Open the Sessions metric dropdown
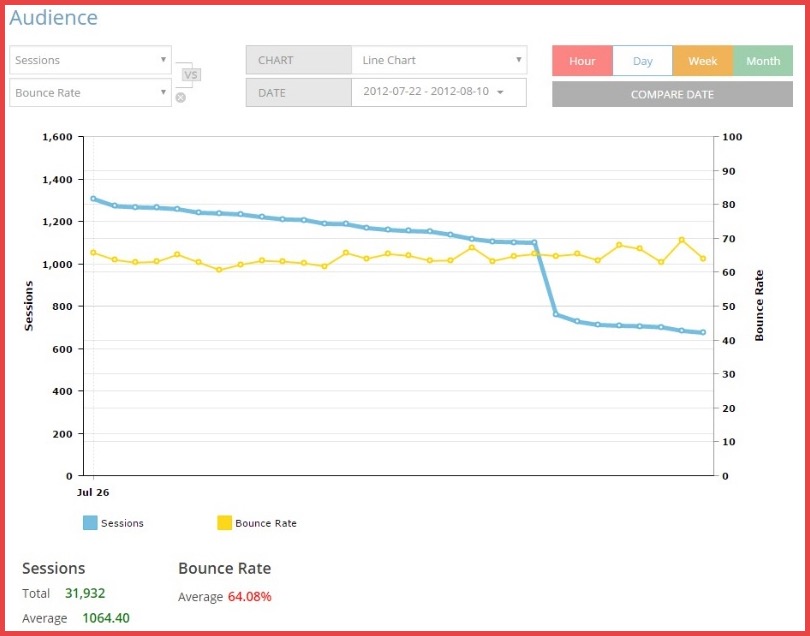The width and height of the screenshot is (810, 636). (90, 60)
